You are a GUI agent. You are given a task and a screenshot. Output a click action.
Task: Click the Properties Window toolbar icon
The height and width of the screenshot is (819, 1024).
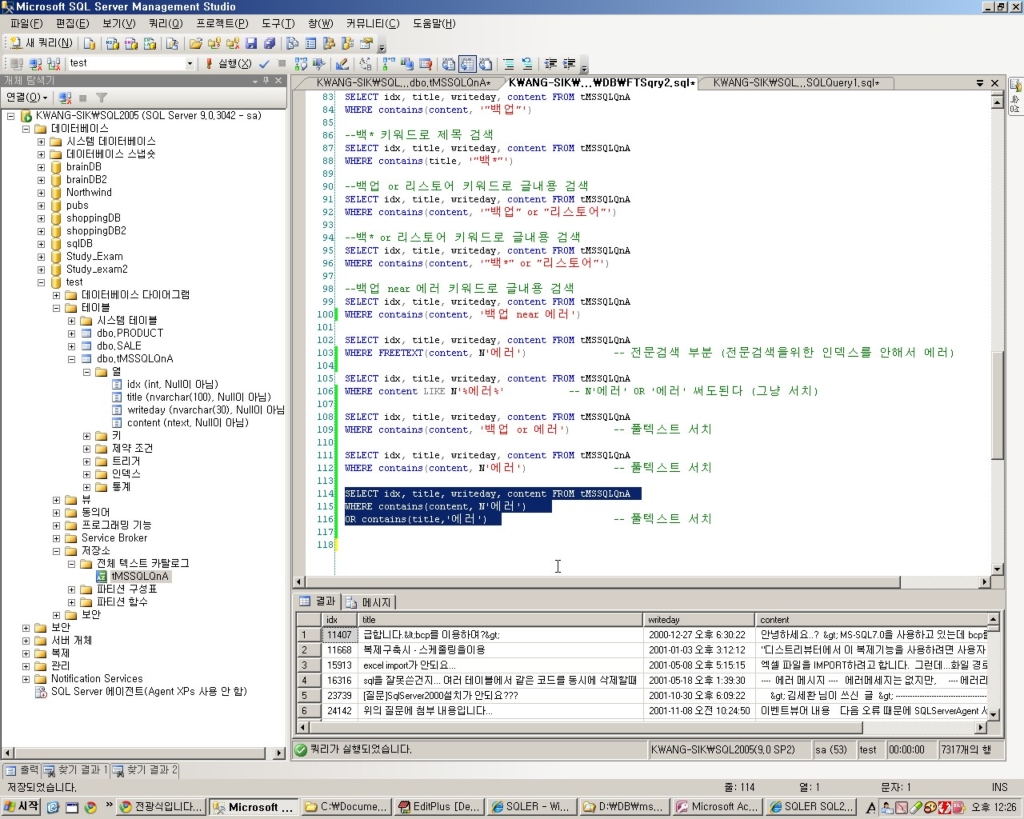pos(366,43)
